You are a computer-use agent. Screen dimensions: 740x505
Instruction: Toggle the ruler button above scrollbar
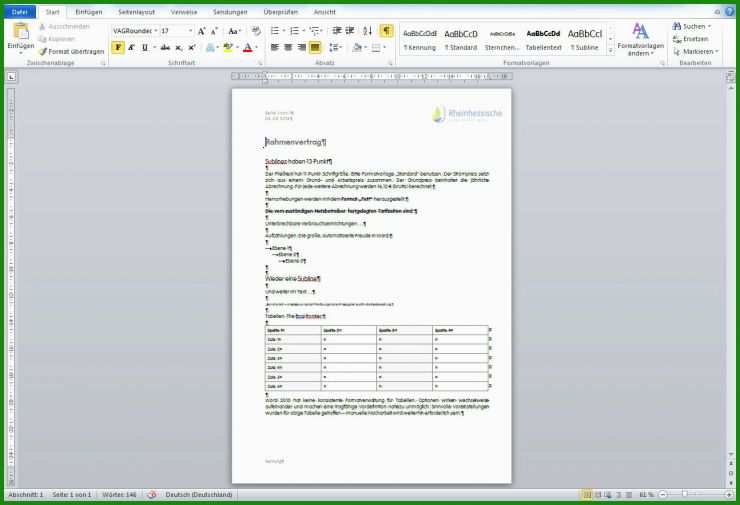[731, 76]
